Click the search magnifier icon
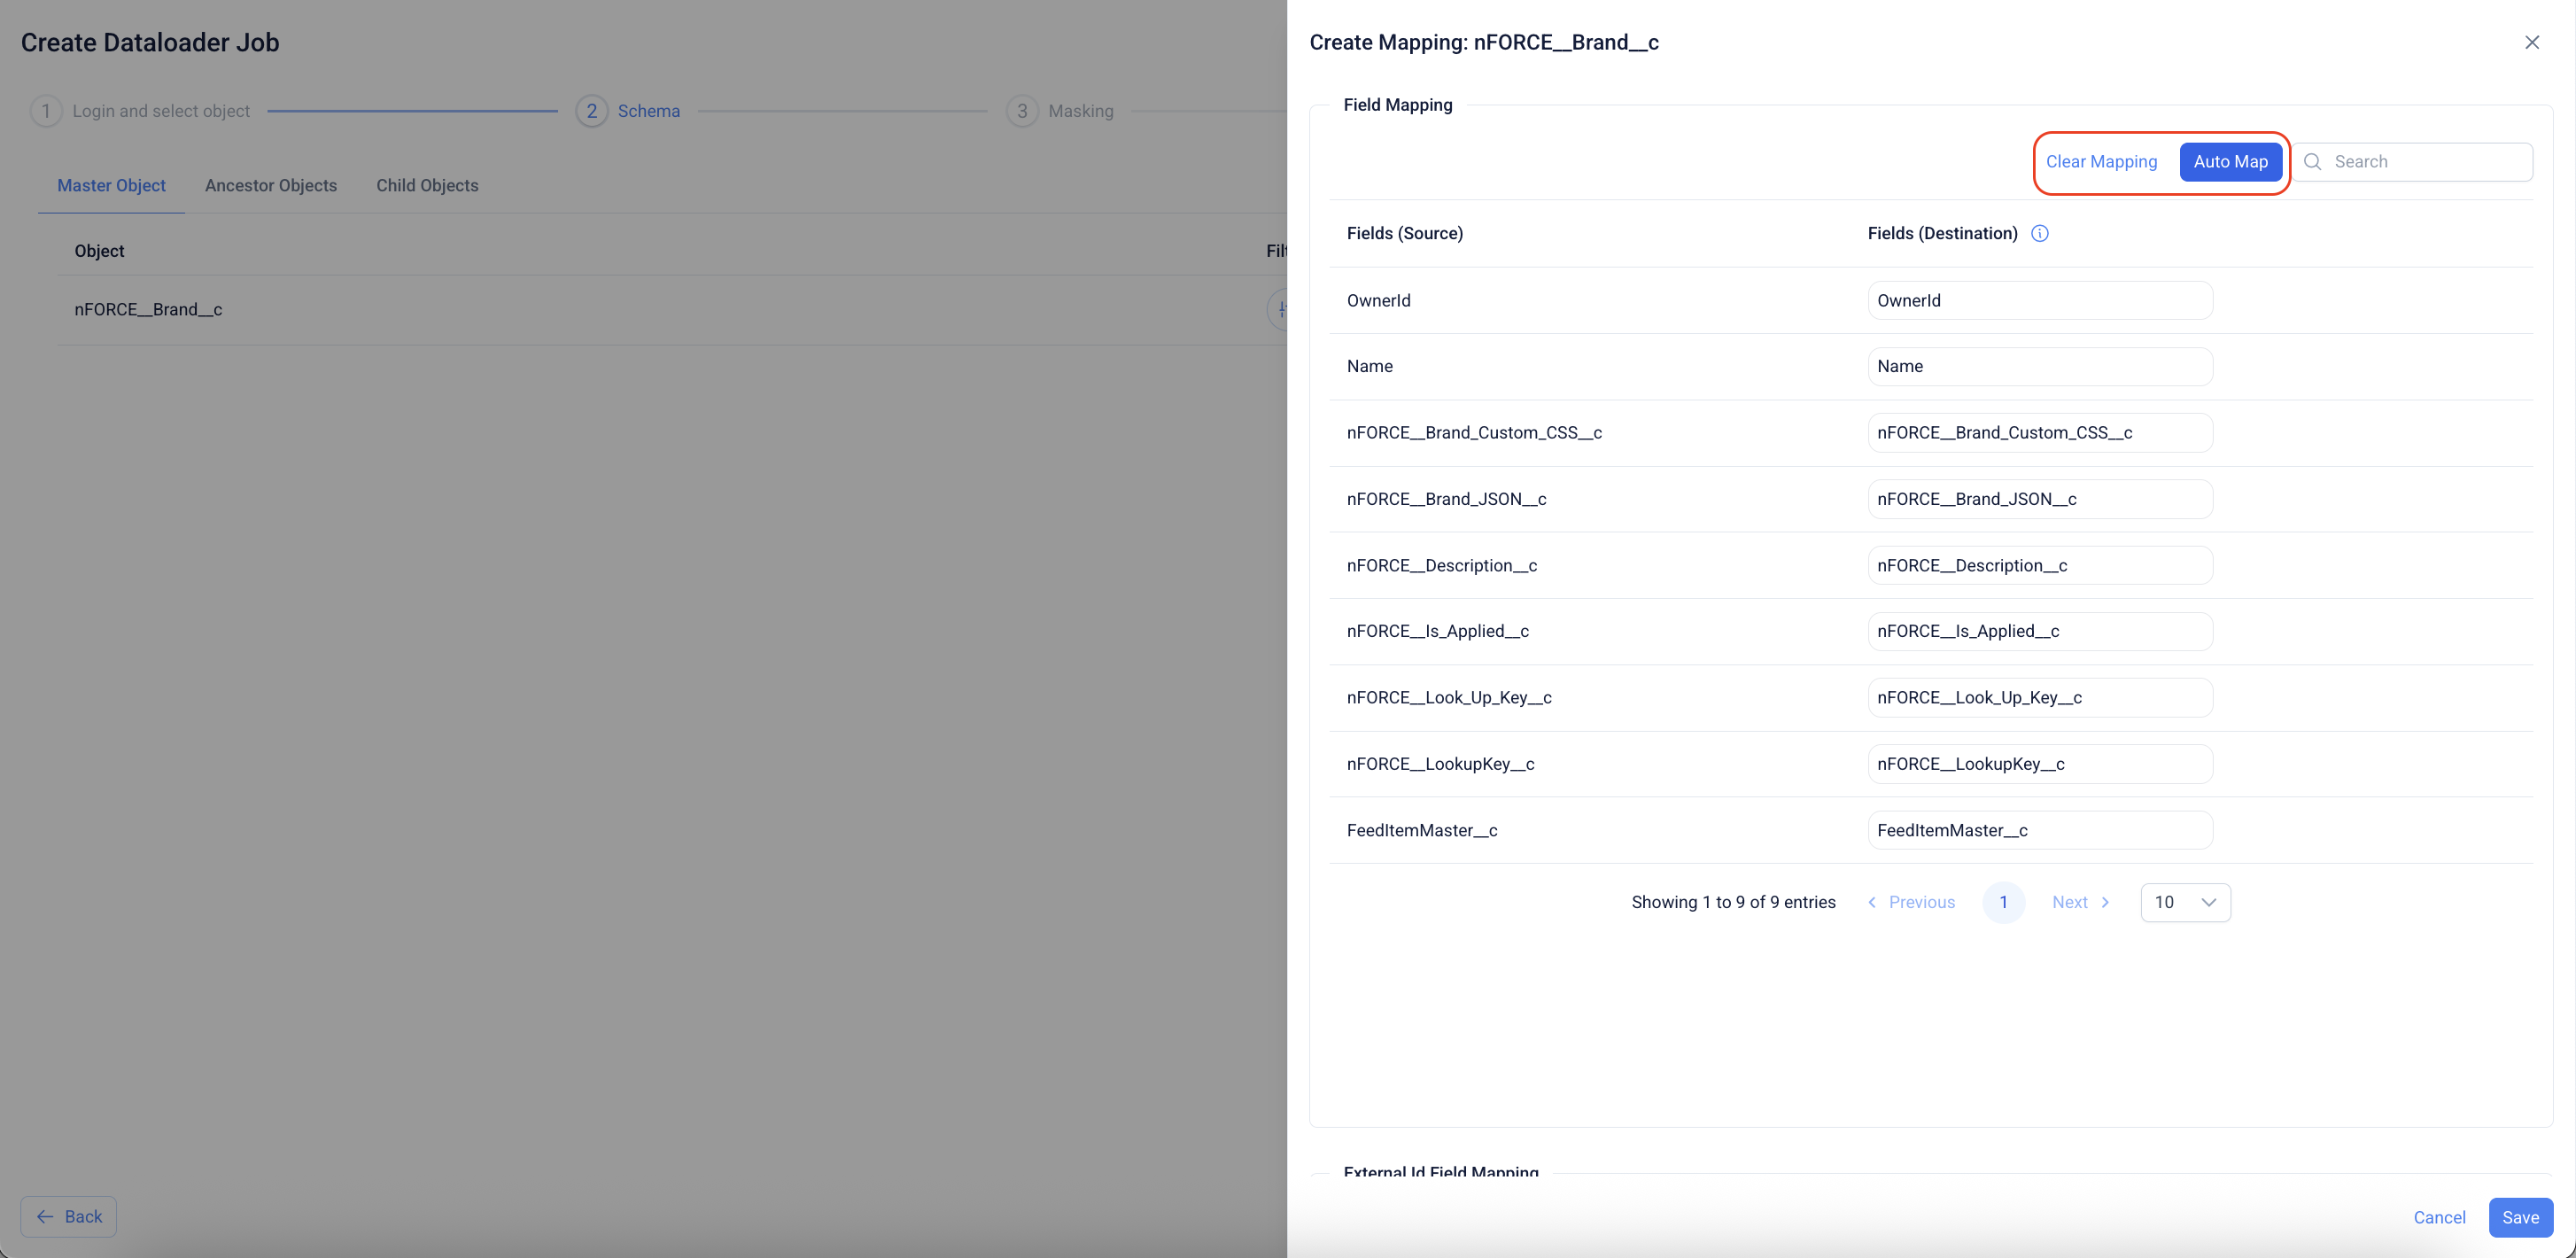Image resolution: width=2576 pixels, height=1258 pixels. pyautogui.click(x=2312, y=162)
